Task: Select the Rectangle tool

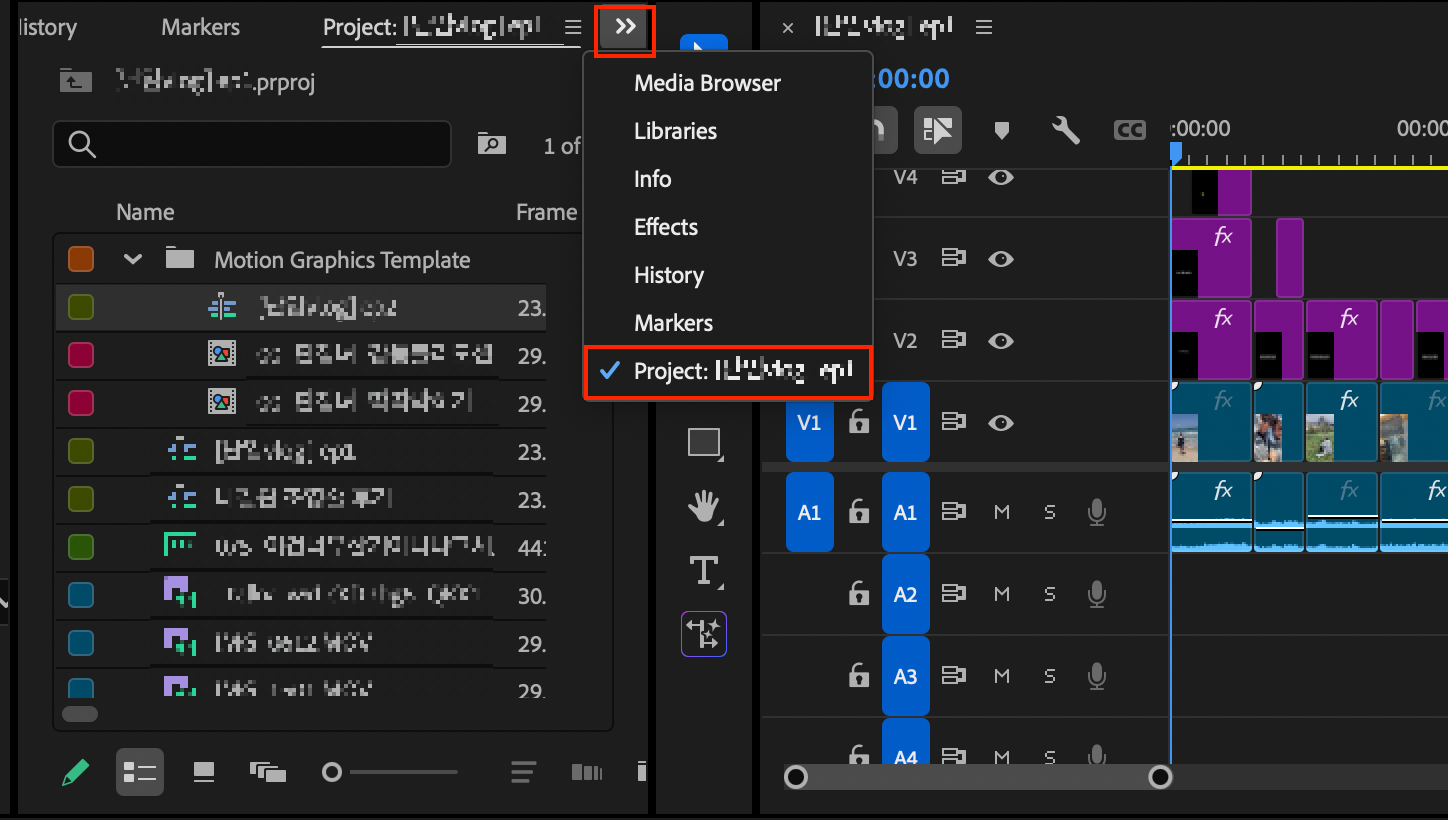Action: click(704, 443)
